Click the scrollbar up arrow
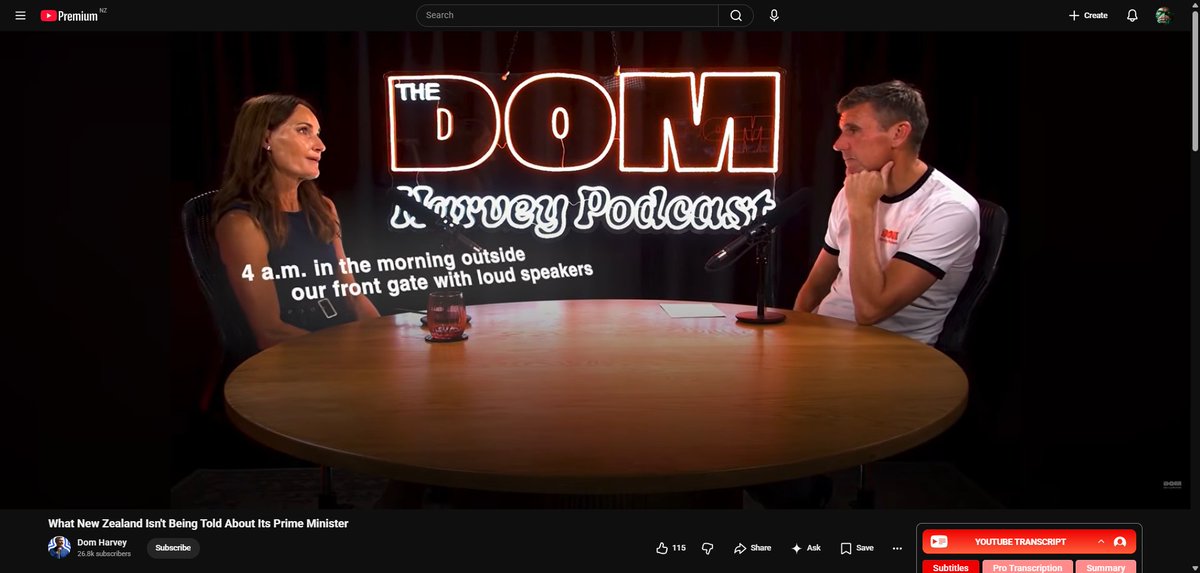Screen dimensions: 1200x573 [x=1193, y=7]
